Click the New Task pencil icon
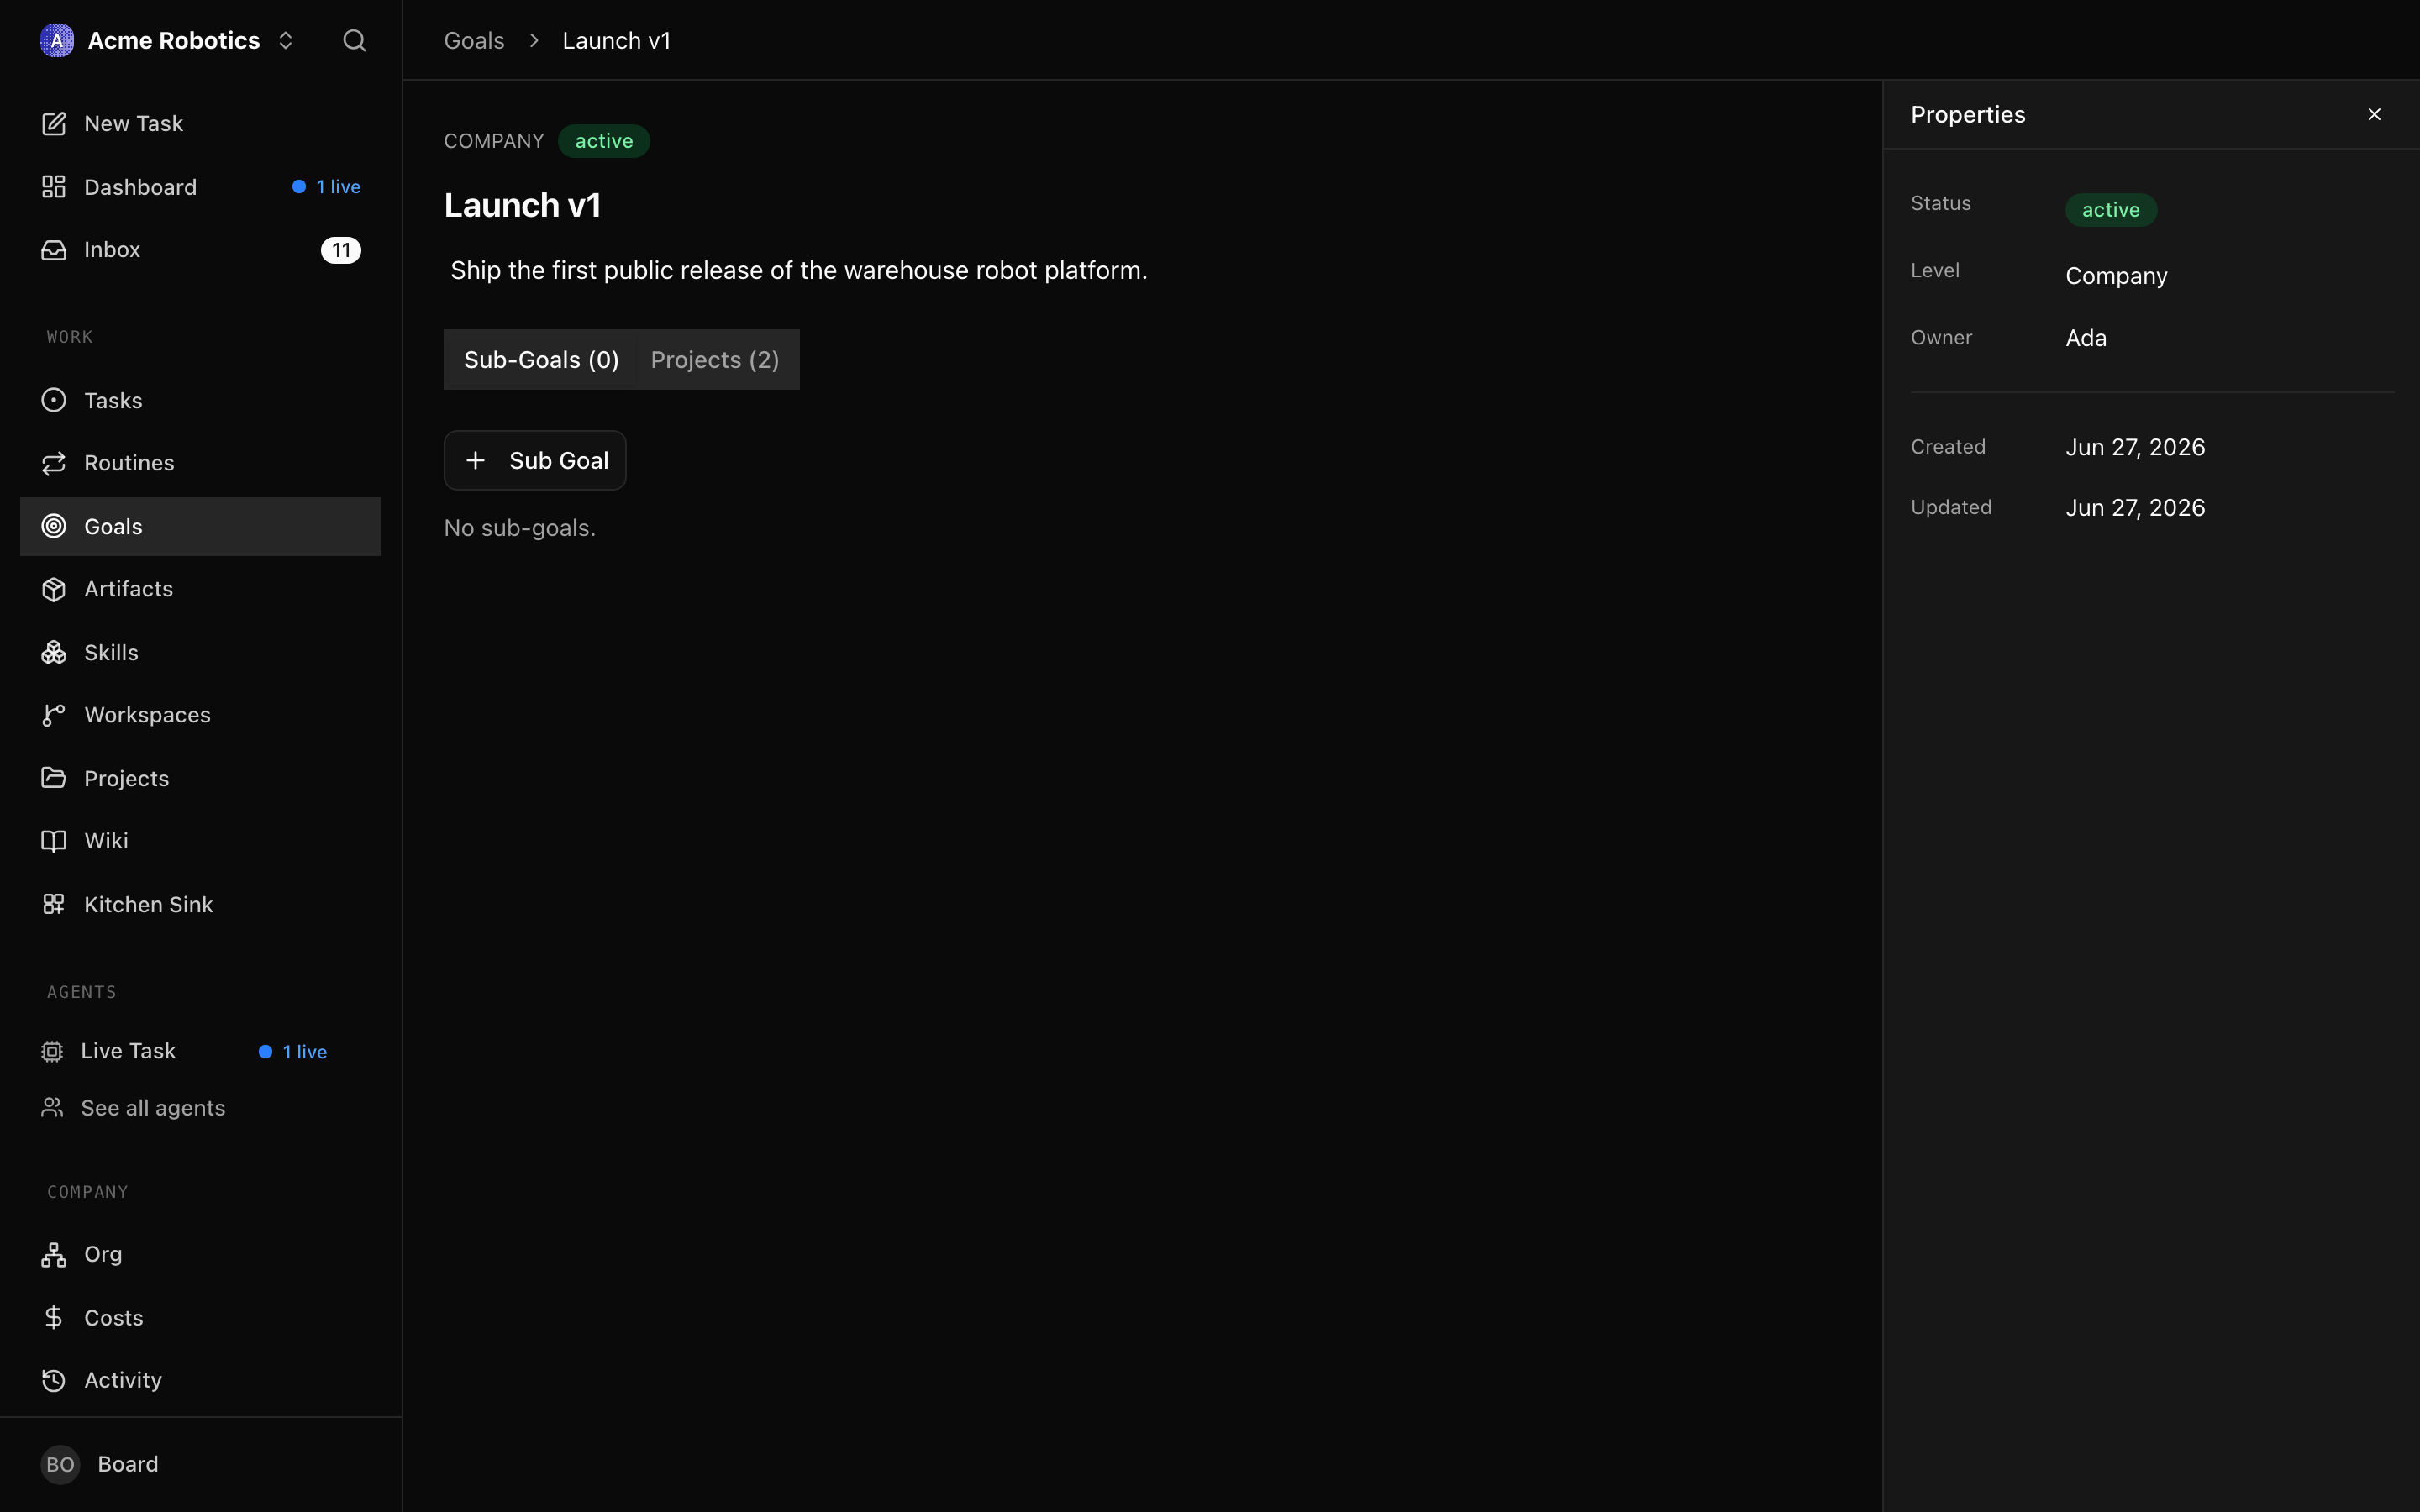Viewport: 2420px width, 1512px height. (x=54, y=123)
